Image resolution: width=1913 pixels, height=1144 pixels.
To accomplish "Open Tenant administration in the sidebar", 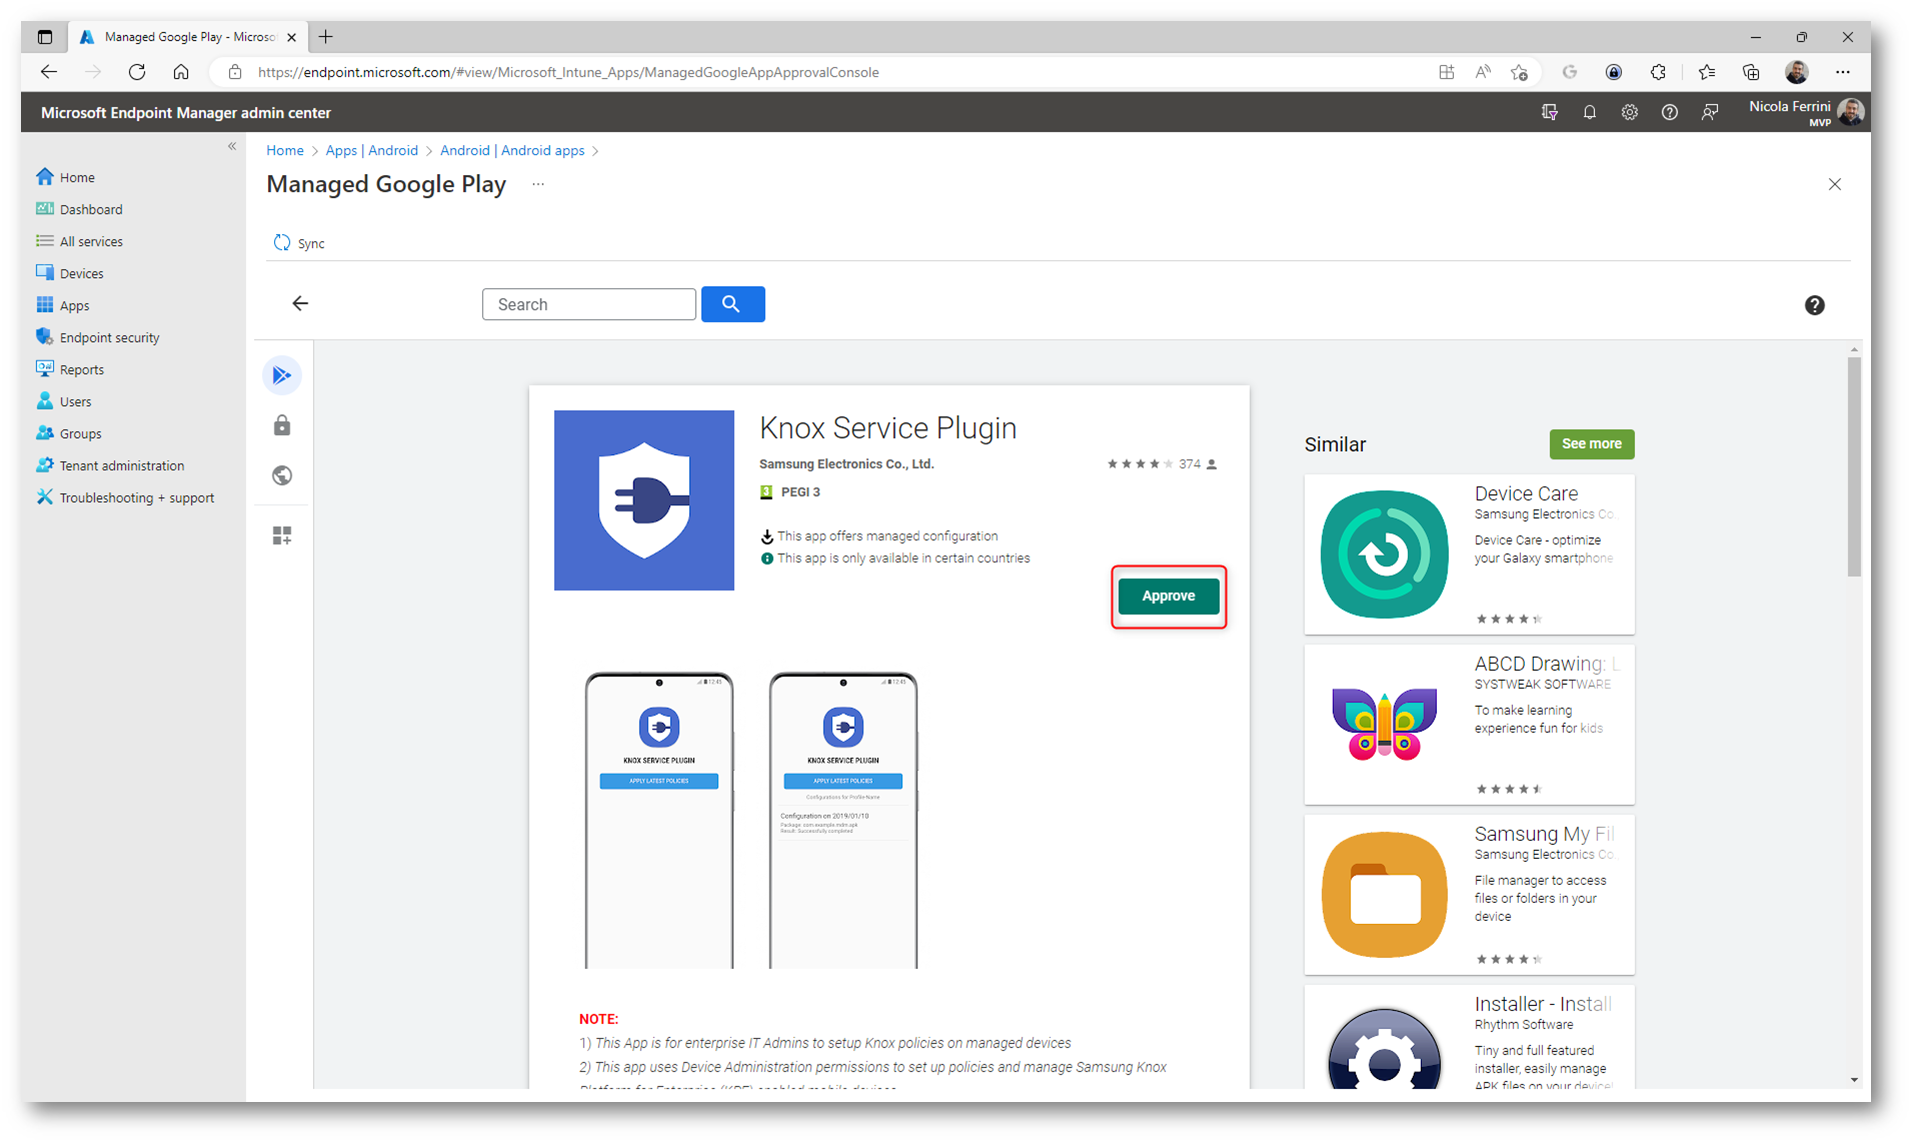I will tap(122, 465).
